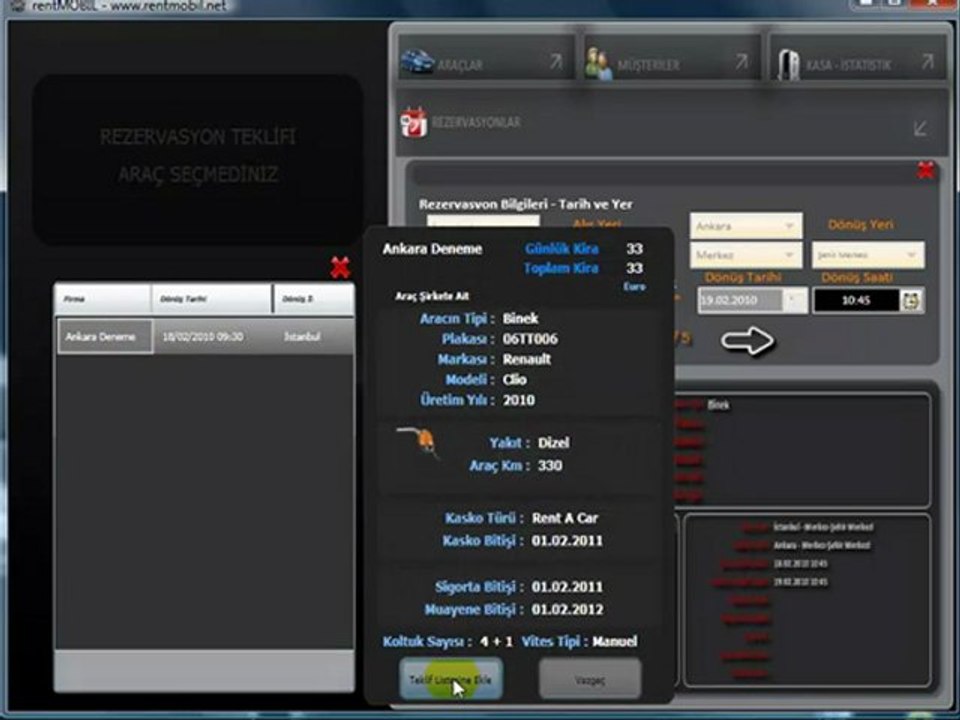Open the clock icon beside return time

coord(911,300)
